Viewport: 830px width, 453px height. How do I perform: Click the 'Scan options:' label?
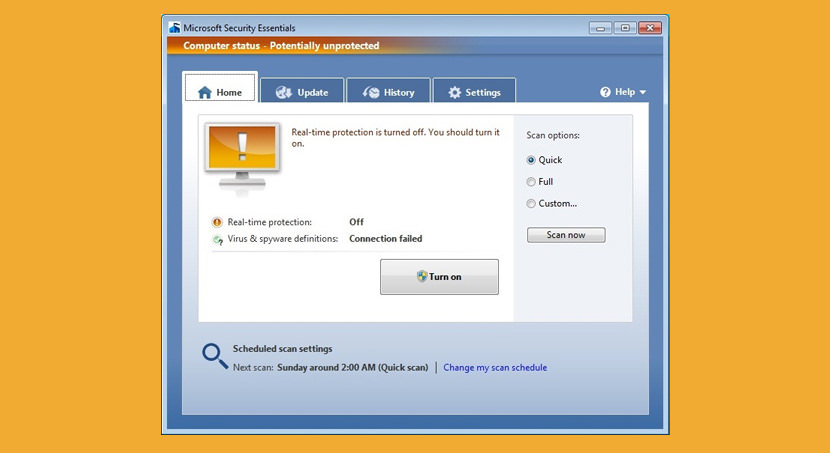click(x=553, y=135)
